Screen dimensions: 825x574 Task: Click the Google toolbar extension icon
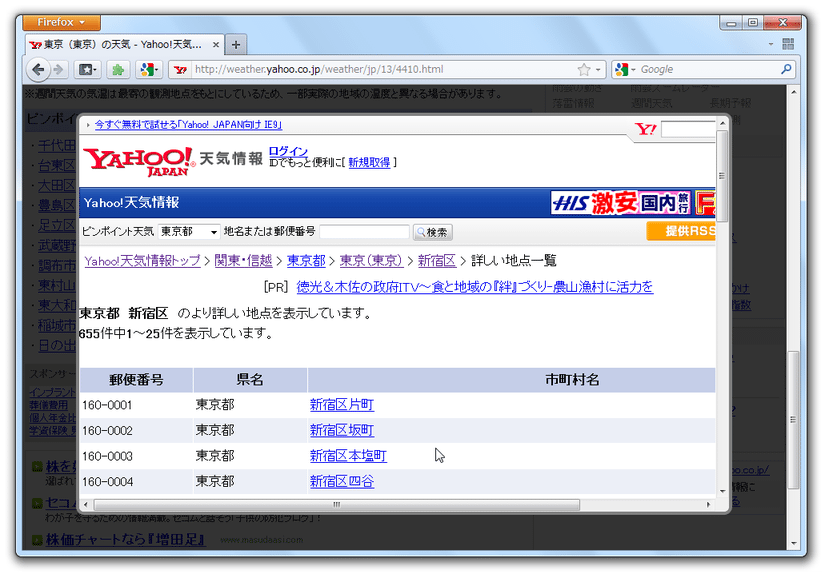click(x=149, y=69)
